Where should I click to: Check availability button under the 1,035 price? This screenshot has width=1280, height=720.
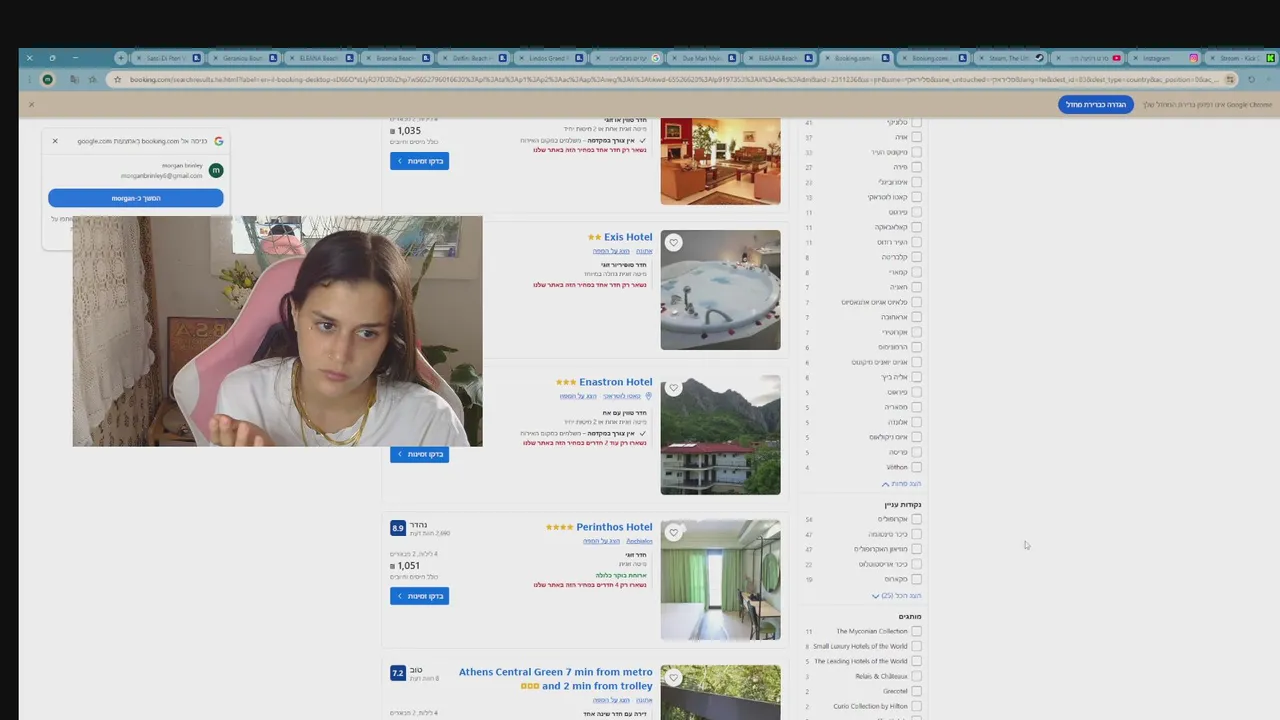point(419,161)
